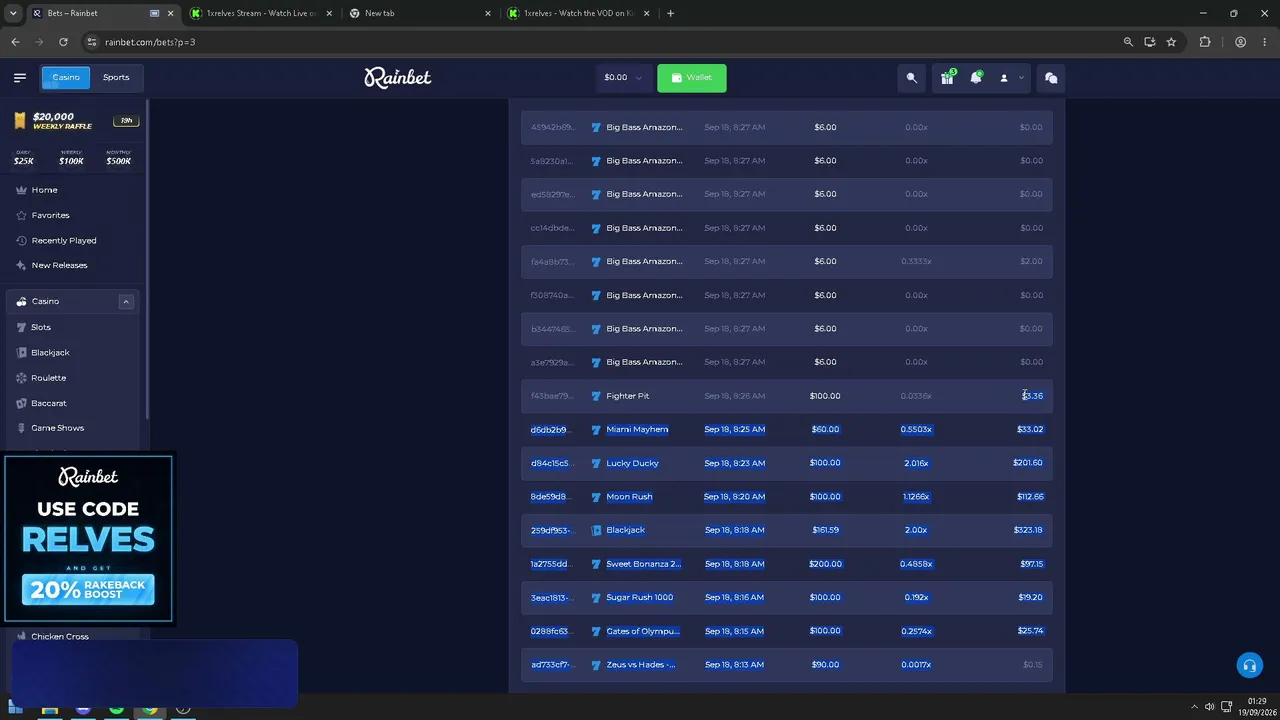Image resolution: width=1280 pixels, height=720 pixels.
Task: Click the Zeus vs Hades game icon
Action: (596, 665)
